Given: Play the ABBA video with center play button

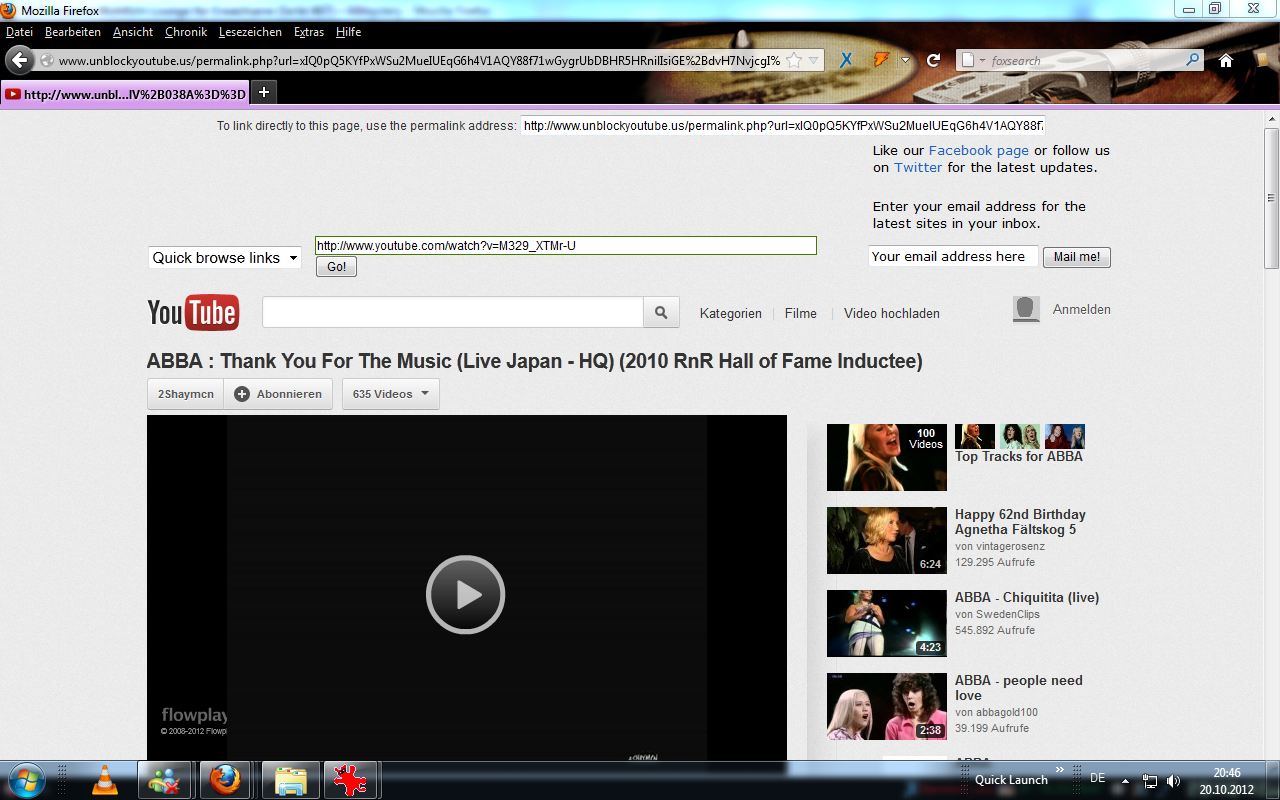Looking at the screenshot, I should (x=465, y=594).
